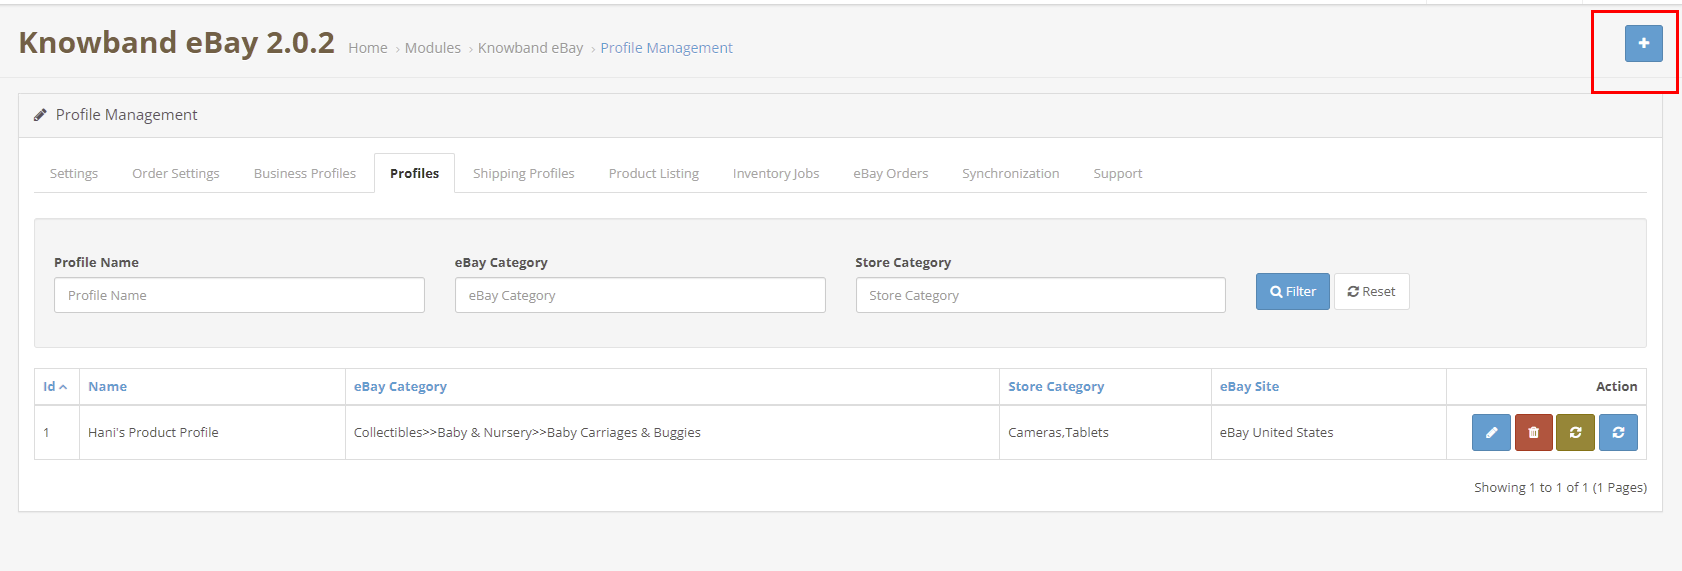
Task: Switch to Inventory Jobs tab
Action: (x=776, y=173)
